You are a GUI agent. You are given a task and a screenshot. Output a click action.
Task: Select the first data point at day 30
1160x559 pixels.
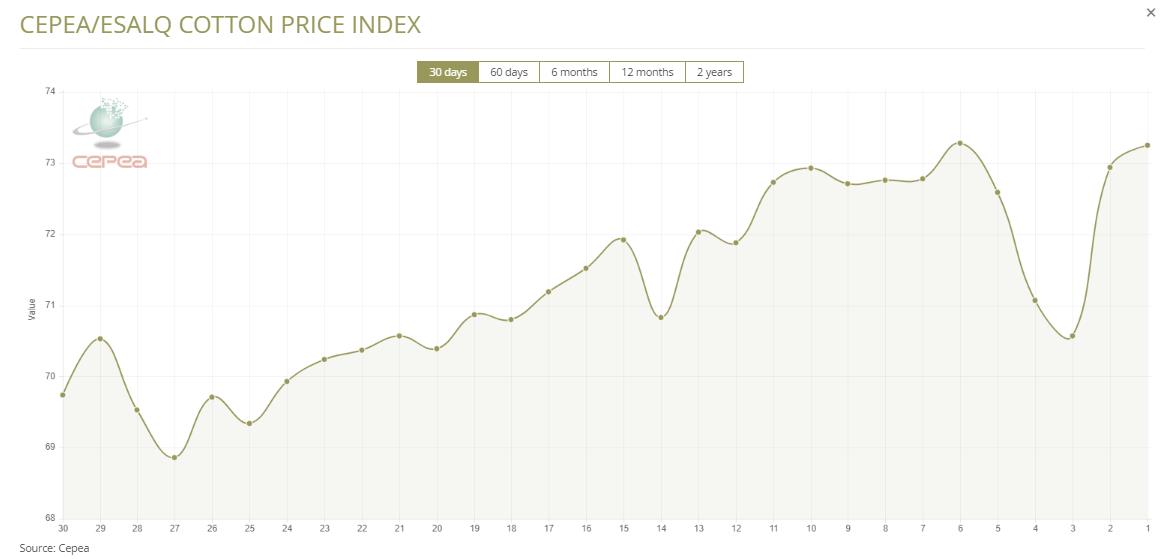(63, 395)
